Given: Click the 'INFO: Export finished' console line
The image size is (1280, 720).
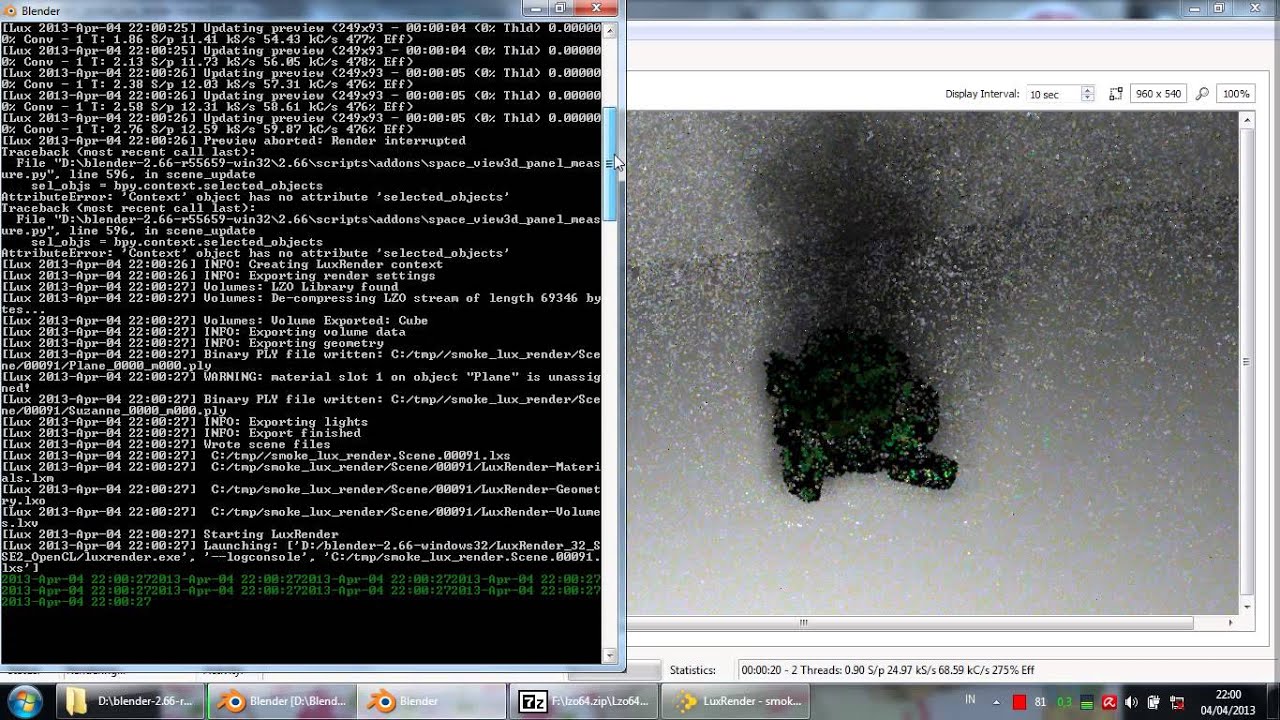Looking at the screenshot, I should point(181,433).
